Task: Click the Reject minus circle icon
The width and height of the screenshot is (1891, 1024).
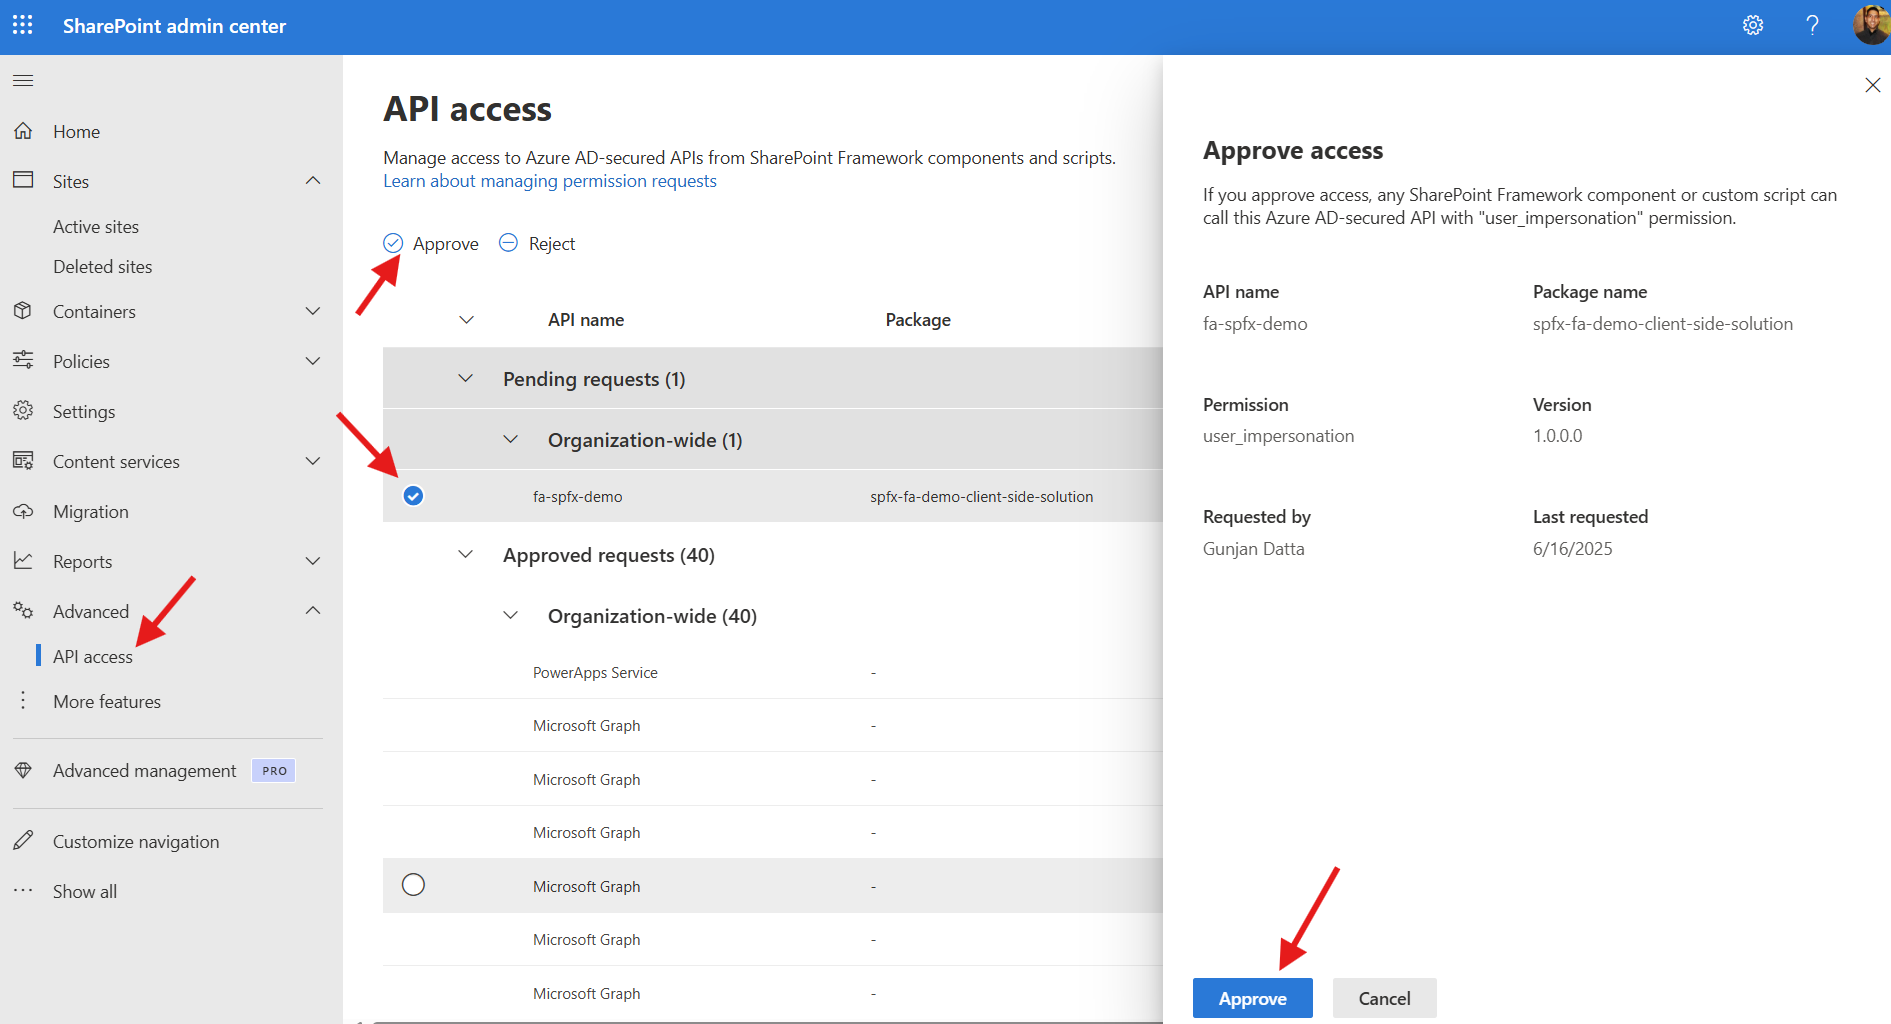Action: 508,243
